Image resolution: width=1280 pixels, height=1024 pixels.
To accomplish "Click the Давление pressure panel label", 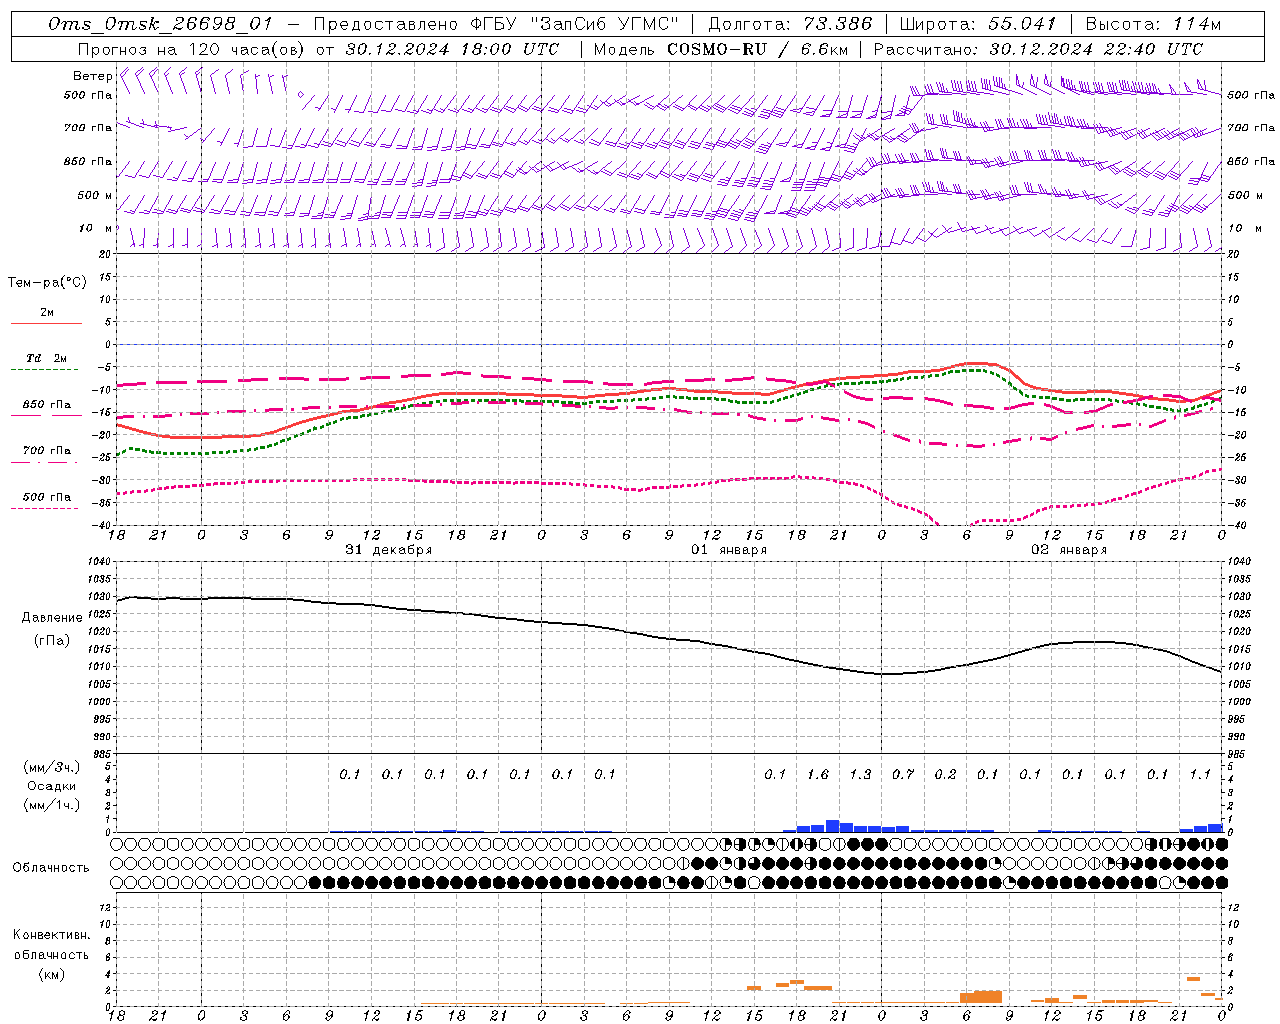I will tap(52, 618).
